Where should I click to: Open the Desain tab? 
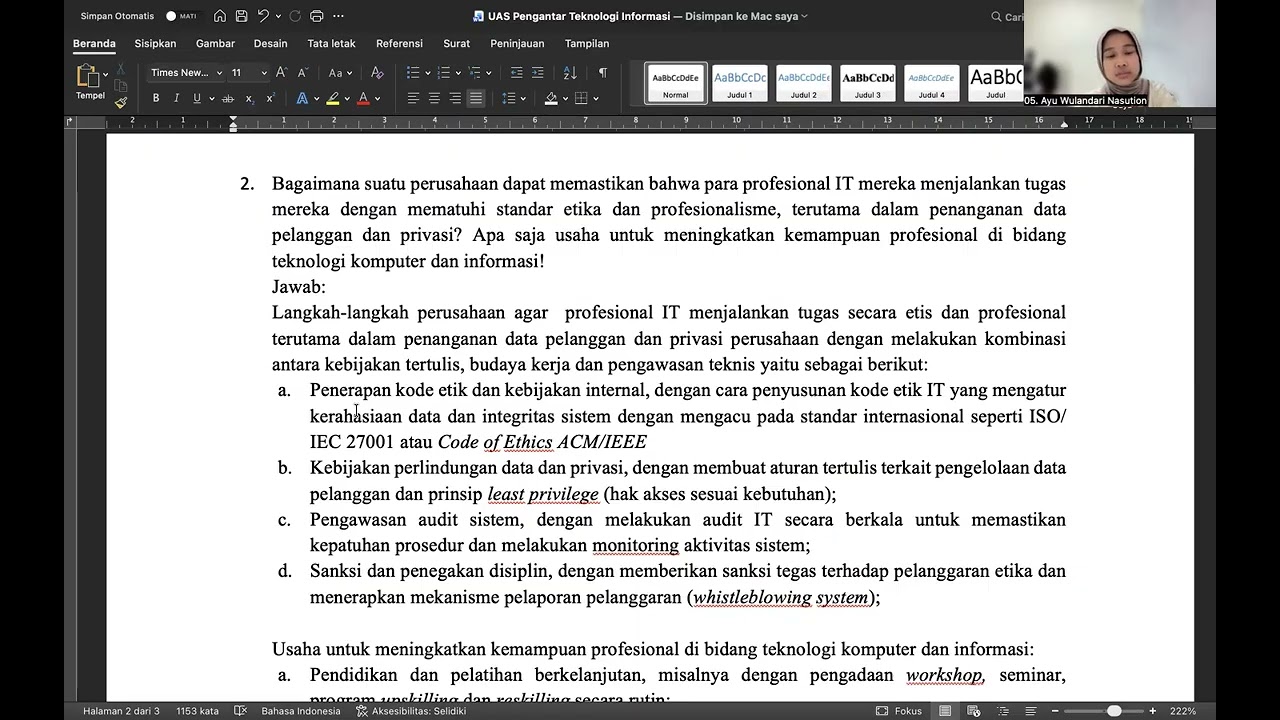pos(270,44)
